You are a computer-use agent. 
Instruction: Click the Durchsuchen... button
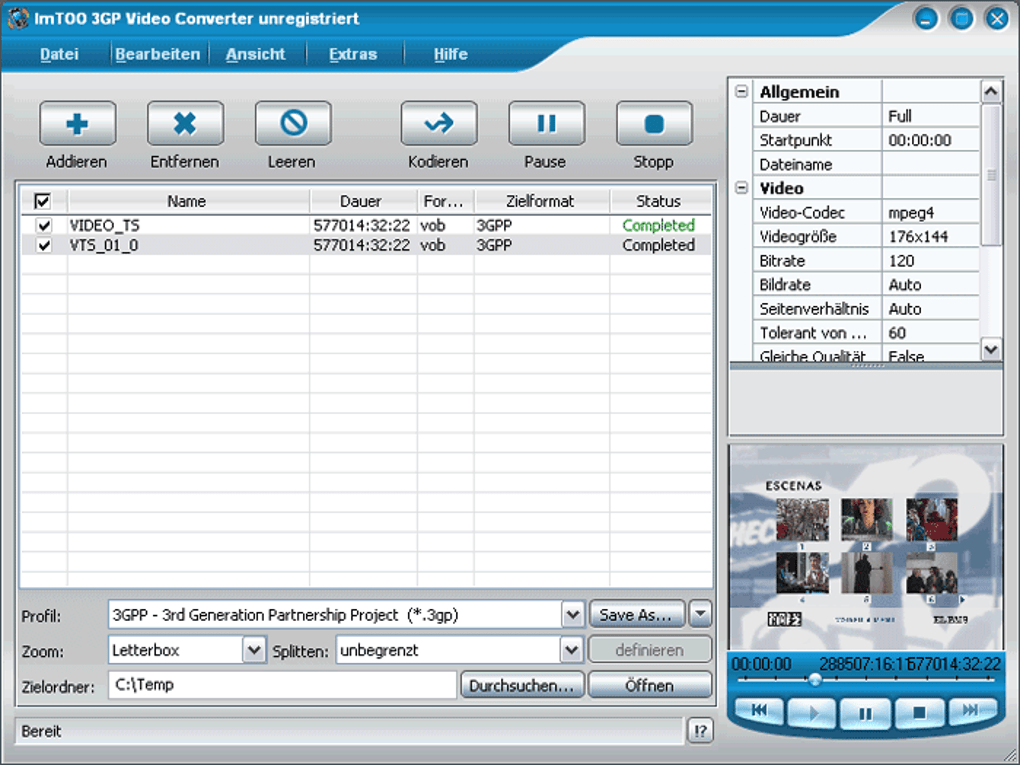click(522, 686)
